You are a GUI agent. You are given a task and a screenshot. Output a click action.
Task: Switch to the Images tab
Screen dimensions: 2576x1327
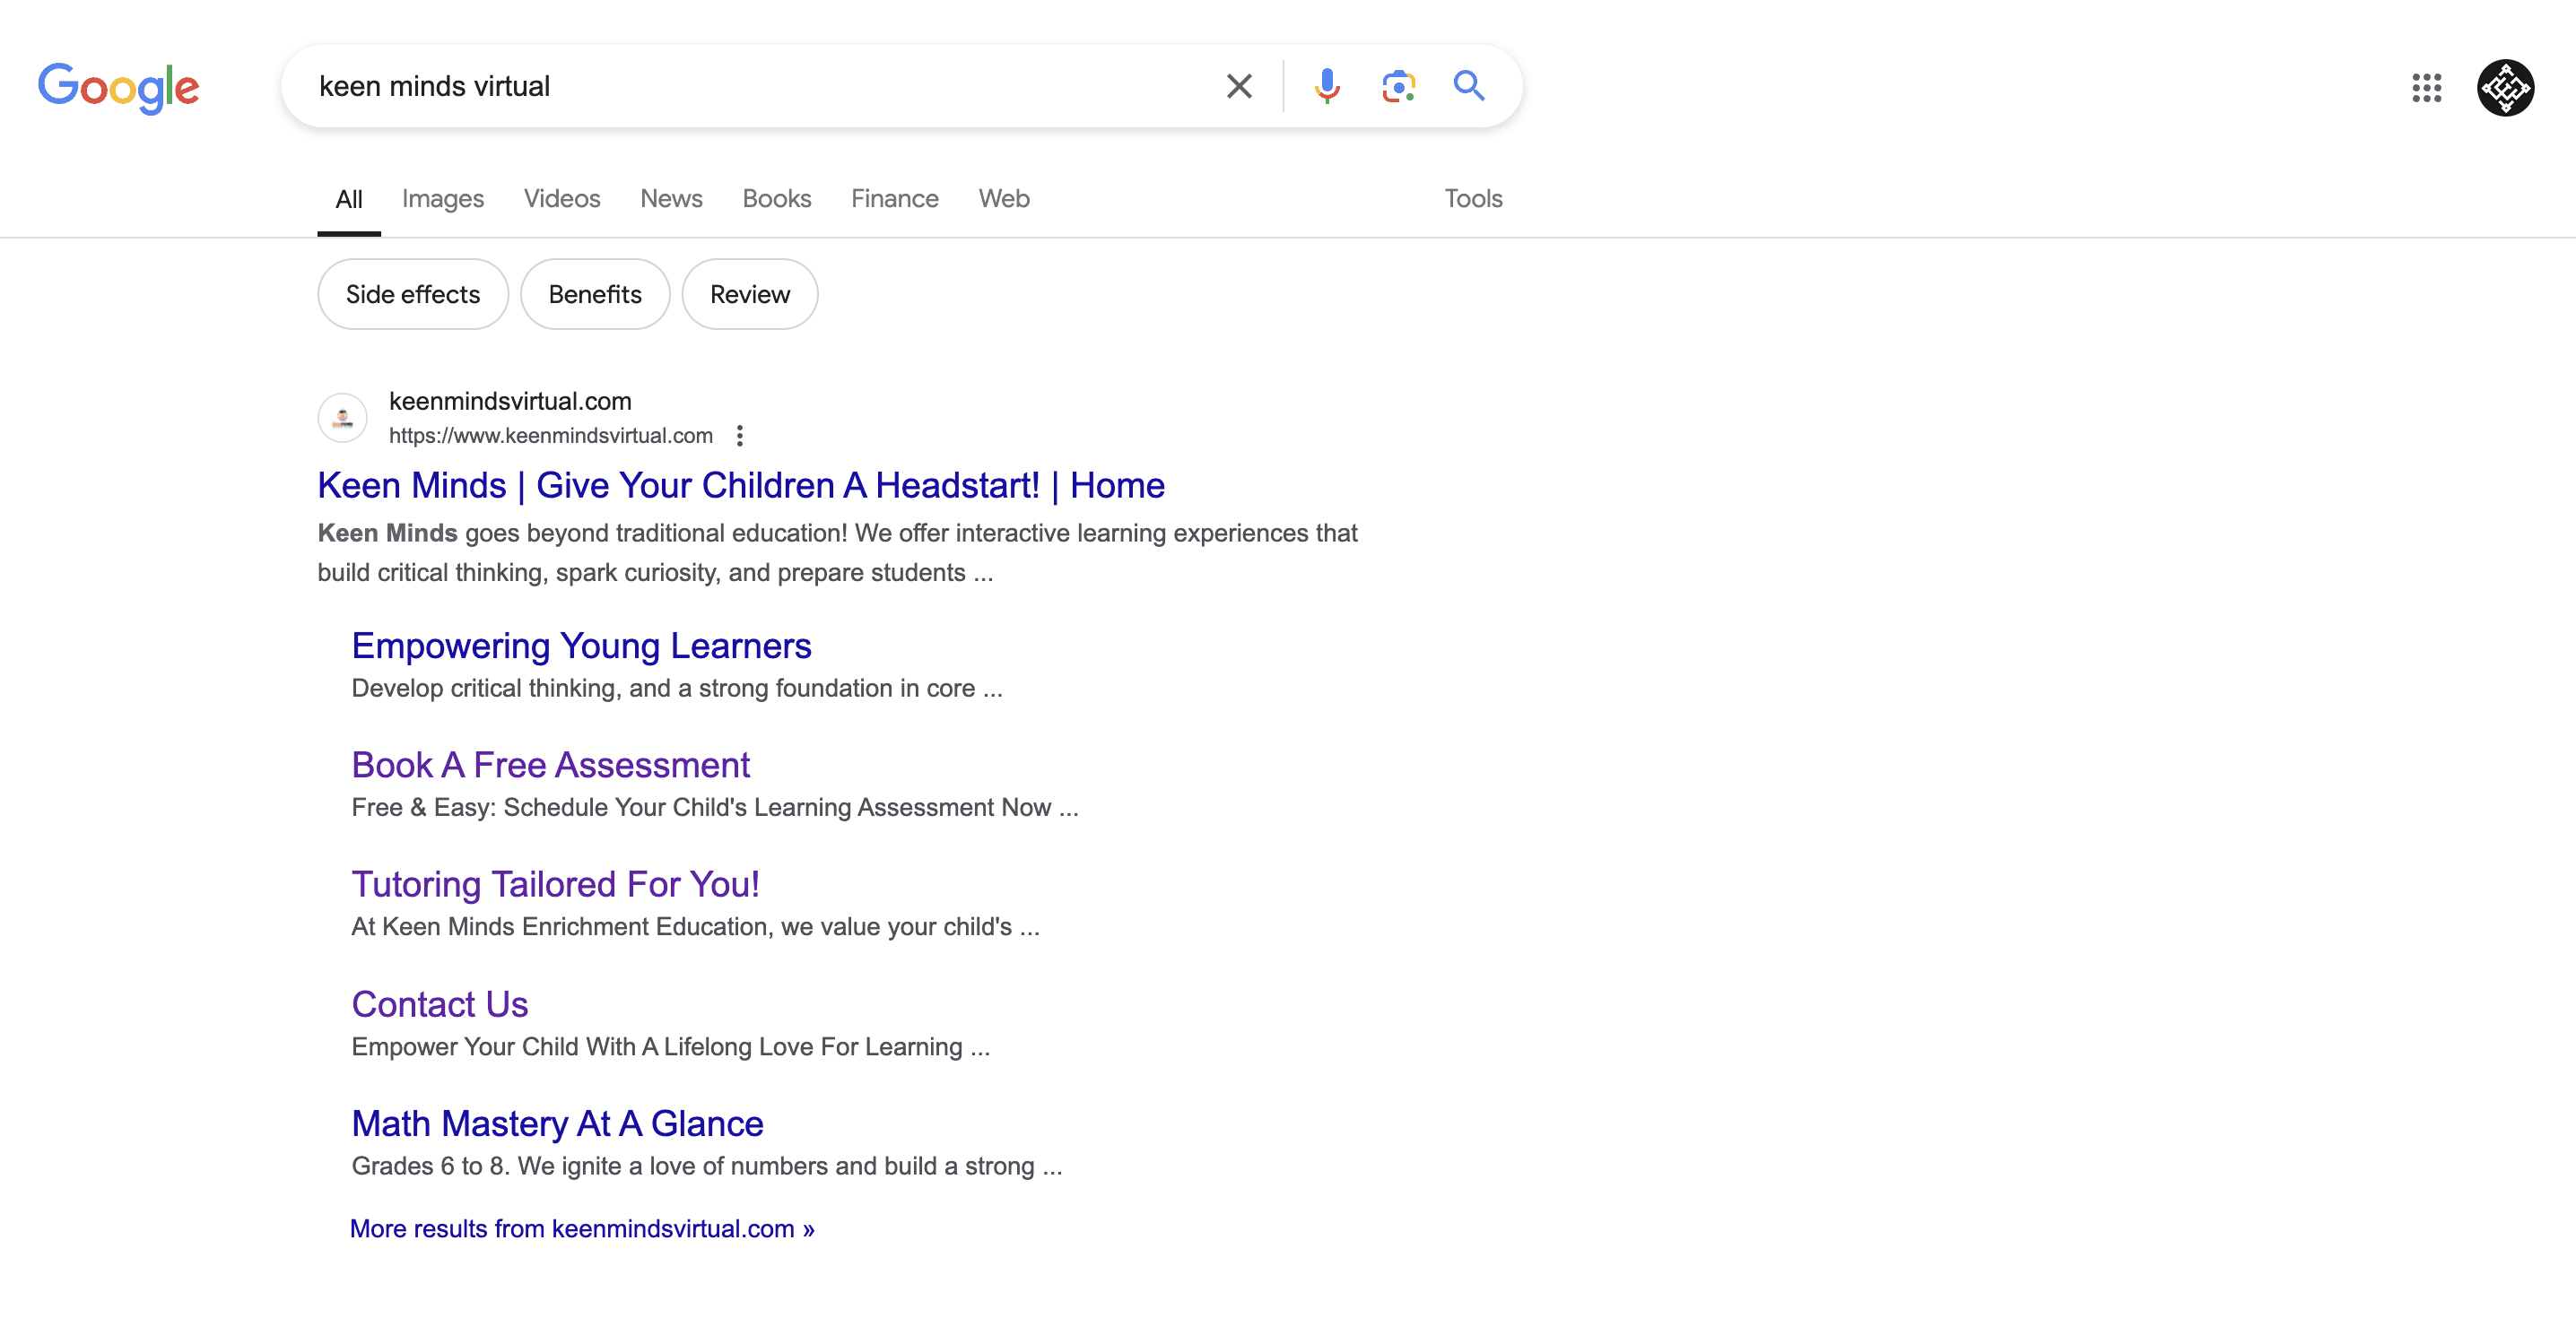click(442, 199)
